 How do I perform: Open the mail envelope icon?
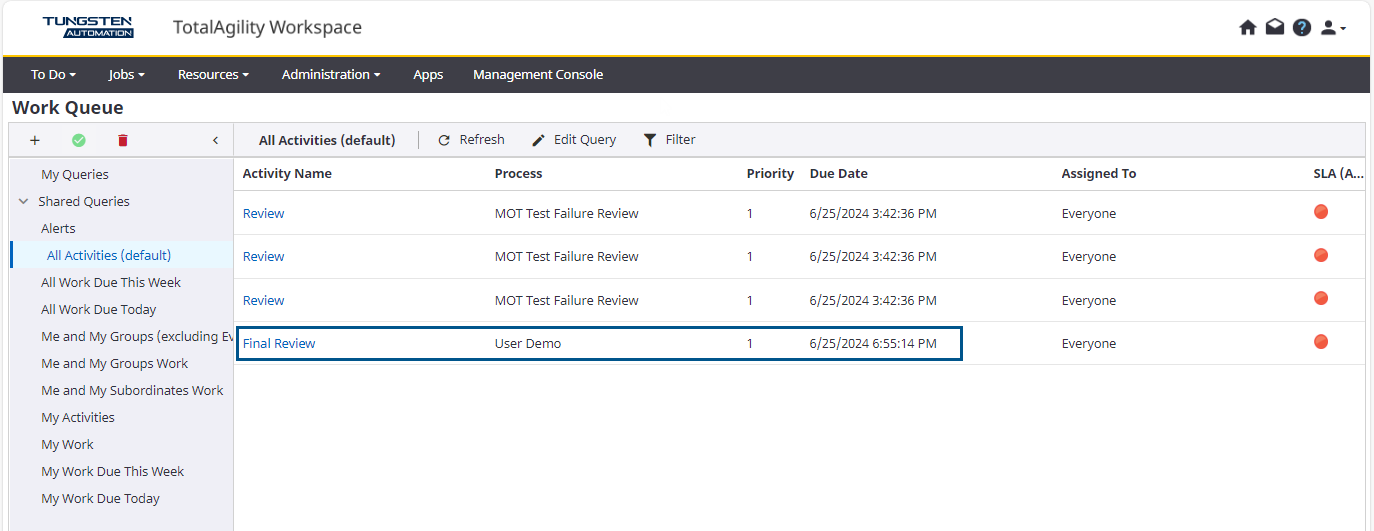tap(1274, 28)
